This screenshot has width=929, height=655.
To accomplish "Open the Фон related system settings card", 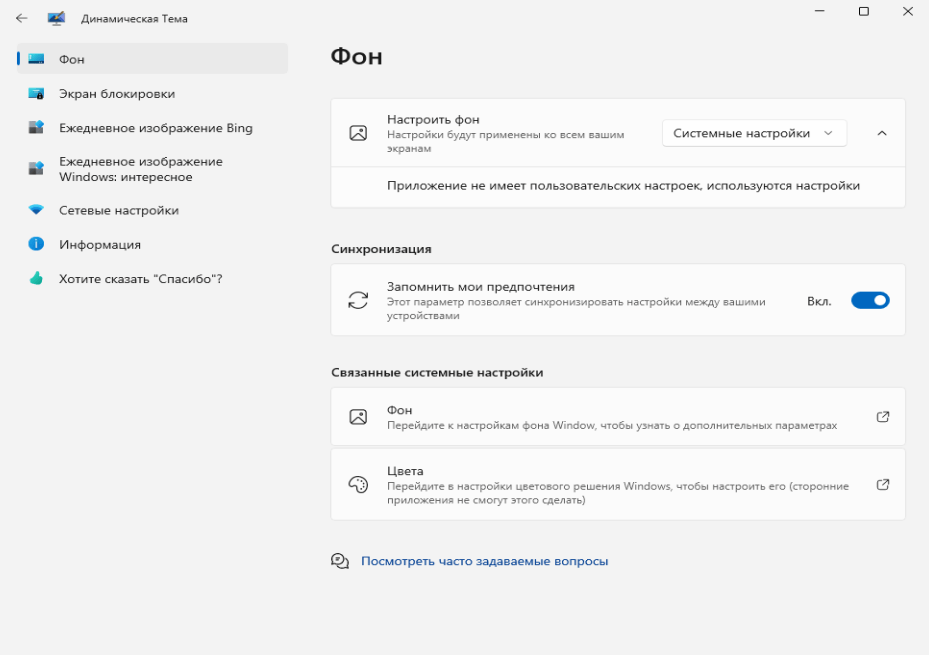I will 618,417.
